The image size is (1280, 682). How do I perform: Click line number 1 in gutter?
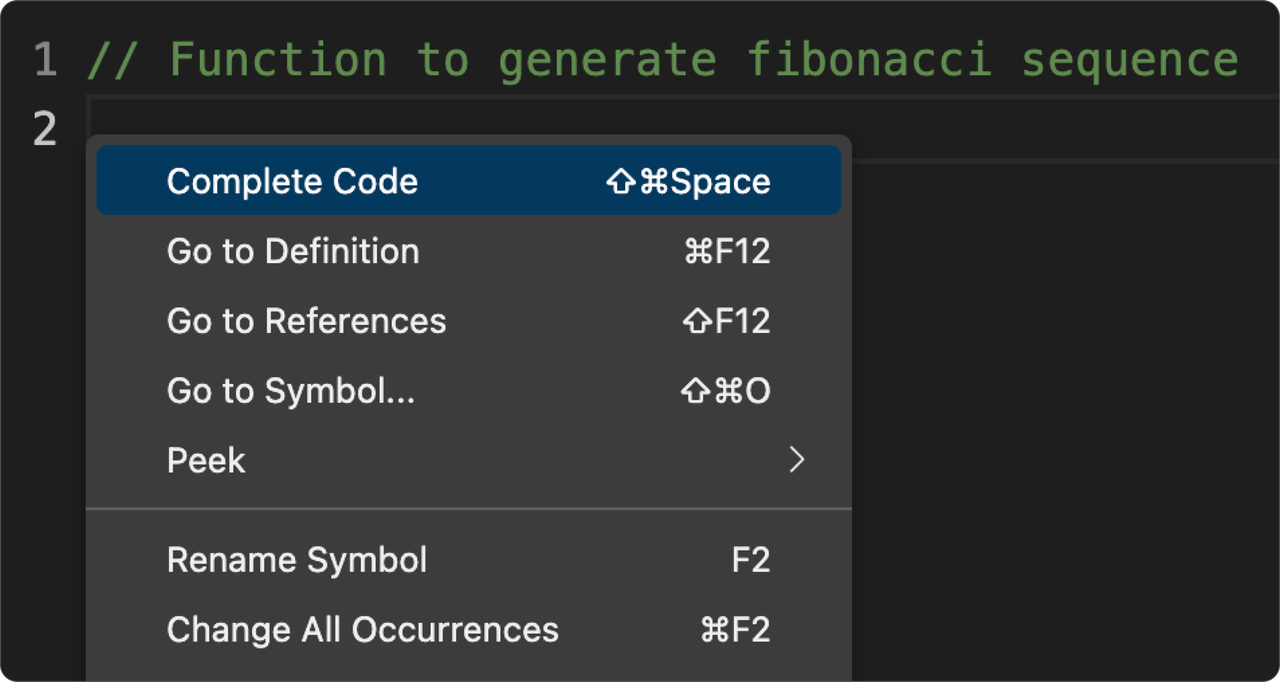point(45,61)
